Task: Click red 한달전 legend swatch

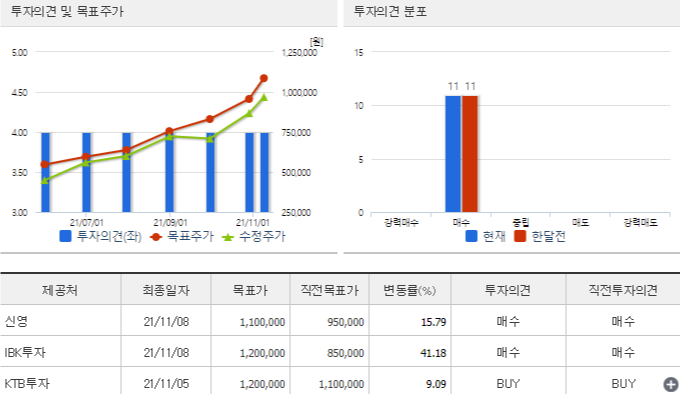Action: (x=520, y=236)
